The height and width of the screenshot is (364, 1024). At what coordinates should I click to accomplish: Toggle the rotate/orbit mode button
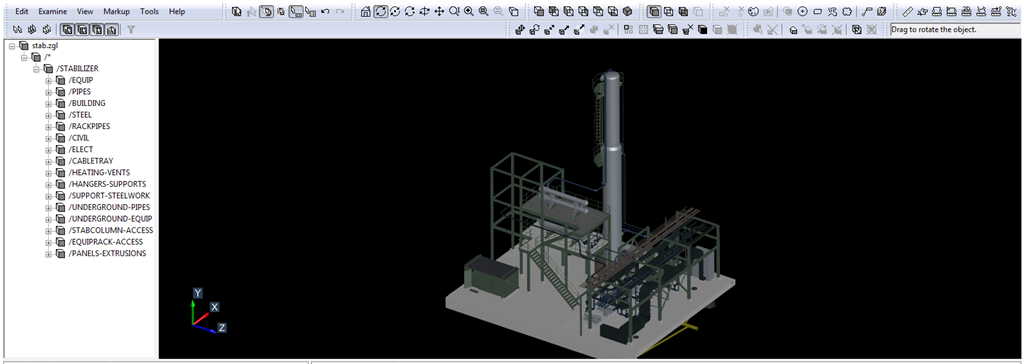pos(381,12)
